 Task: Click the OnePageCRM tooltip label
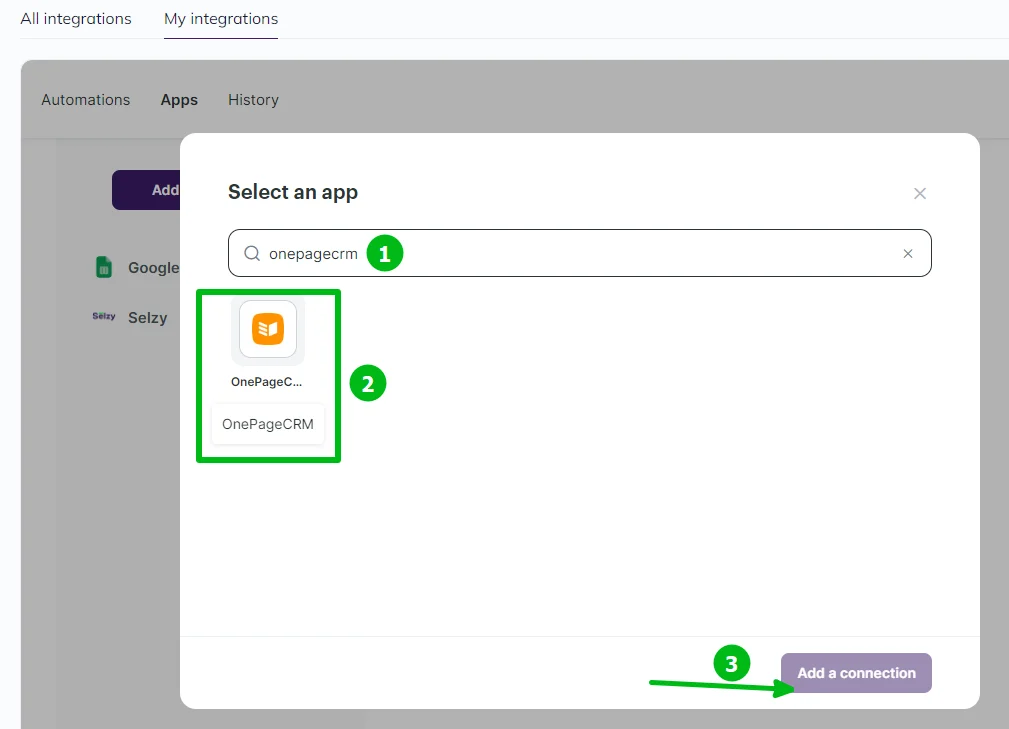click(268, 424)
